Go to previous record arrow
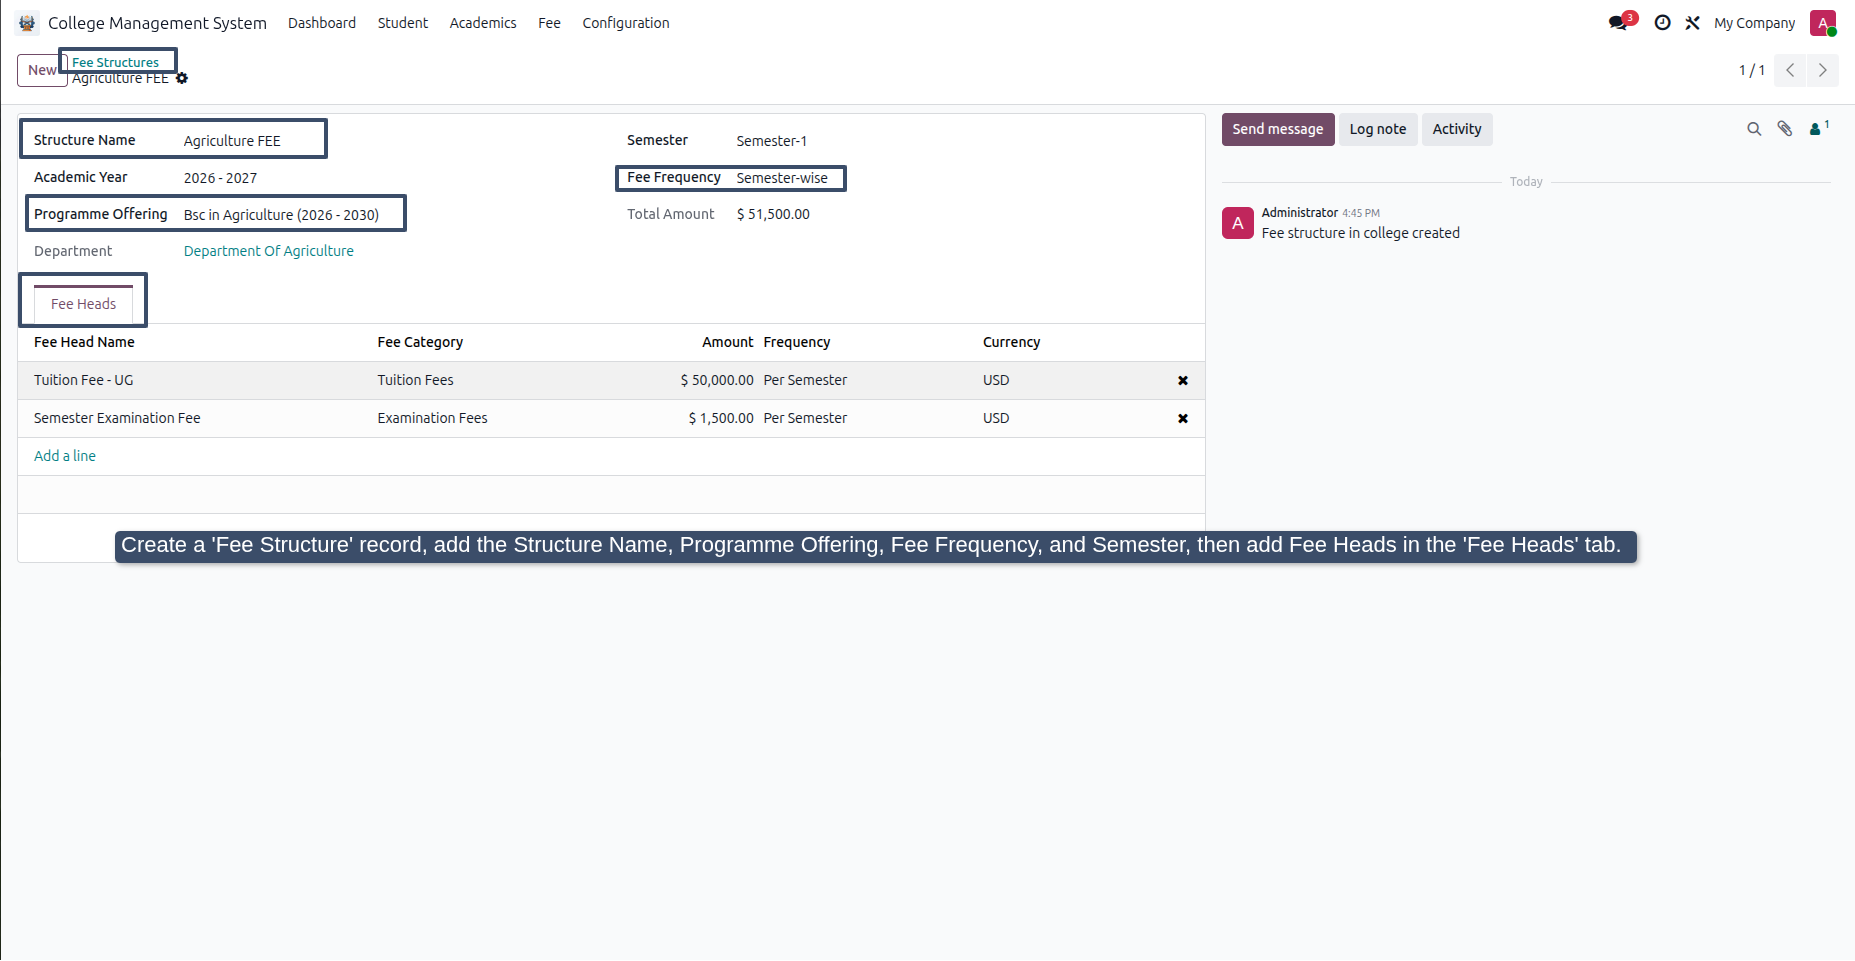 tap(1790, 70)
